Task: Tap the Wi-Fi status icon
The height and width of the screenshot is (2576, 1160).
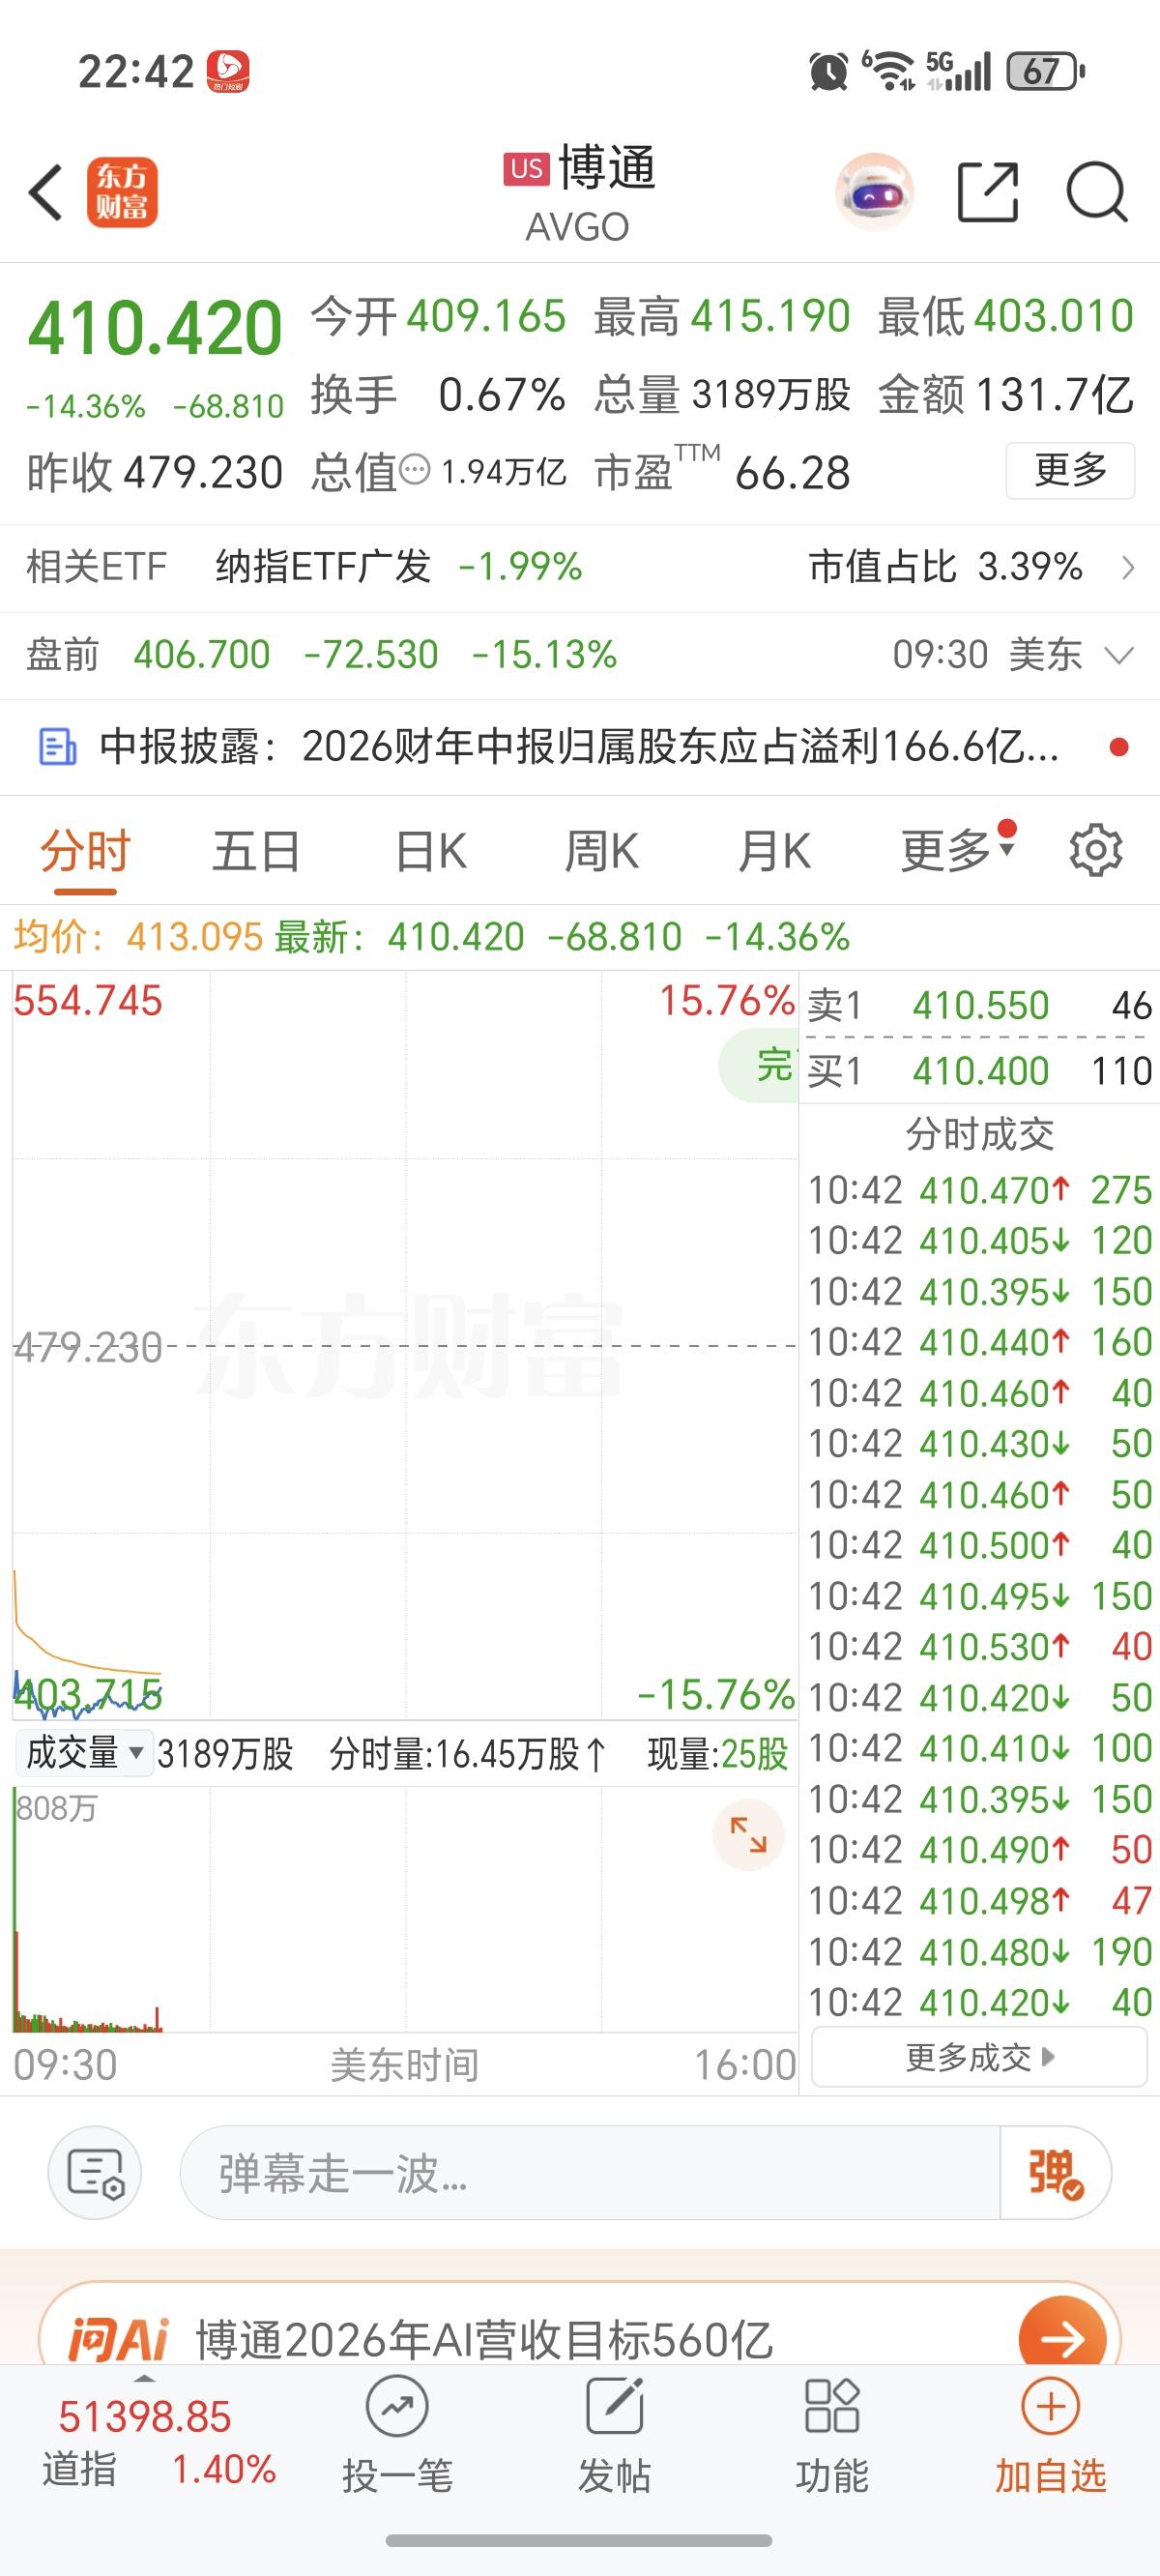Action: click(888, 71)
